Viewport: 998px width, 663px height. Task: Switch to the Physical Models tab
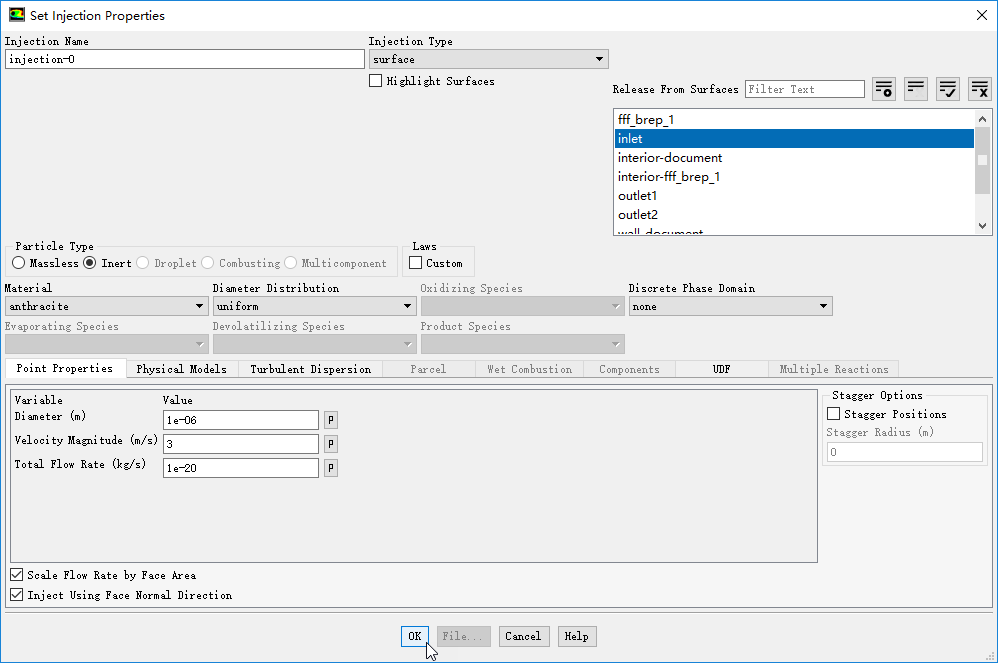click(181, 369)
